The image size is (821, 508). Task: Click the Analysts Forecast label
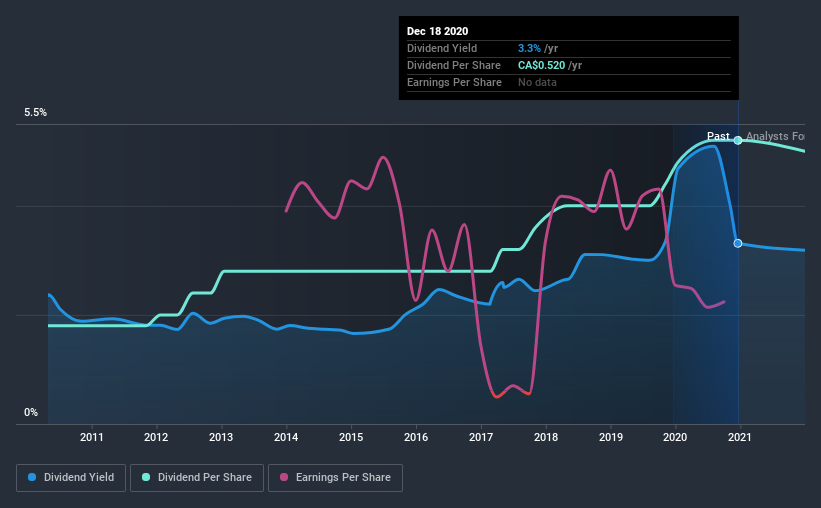[775, 136]
